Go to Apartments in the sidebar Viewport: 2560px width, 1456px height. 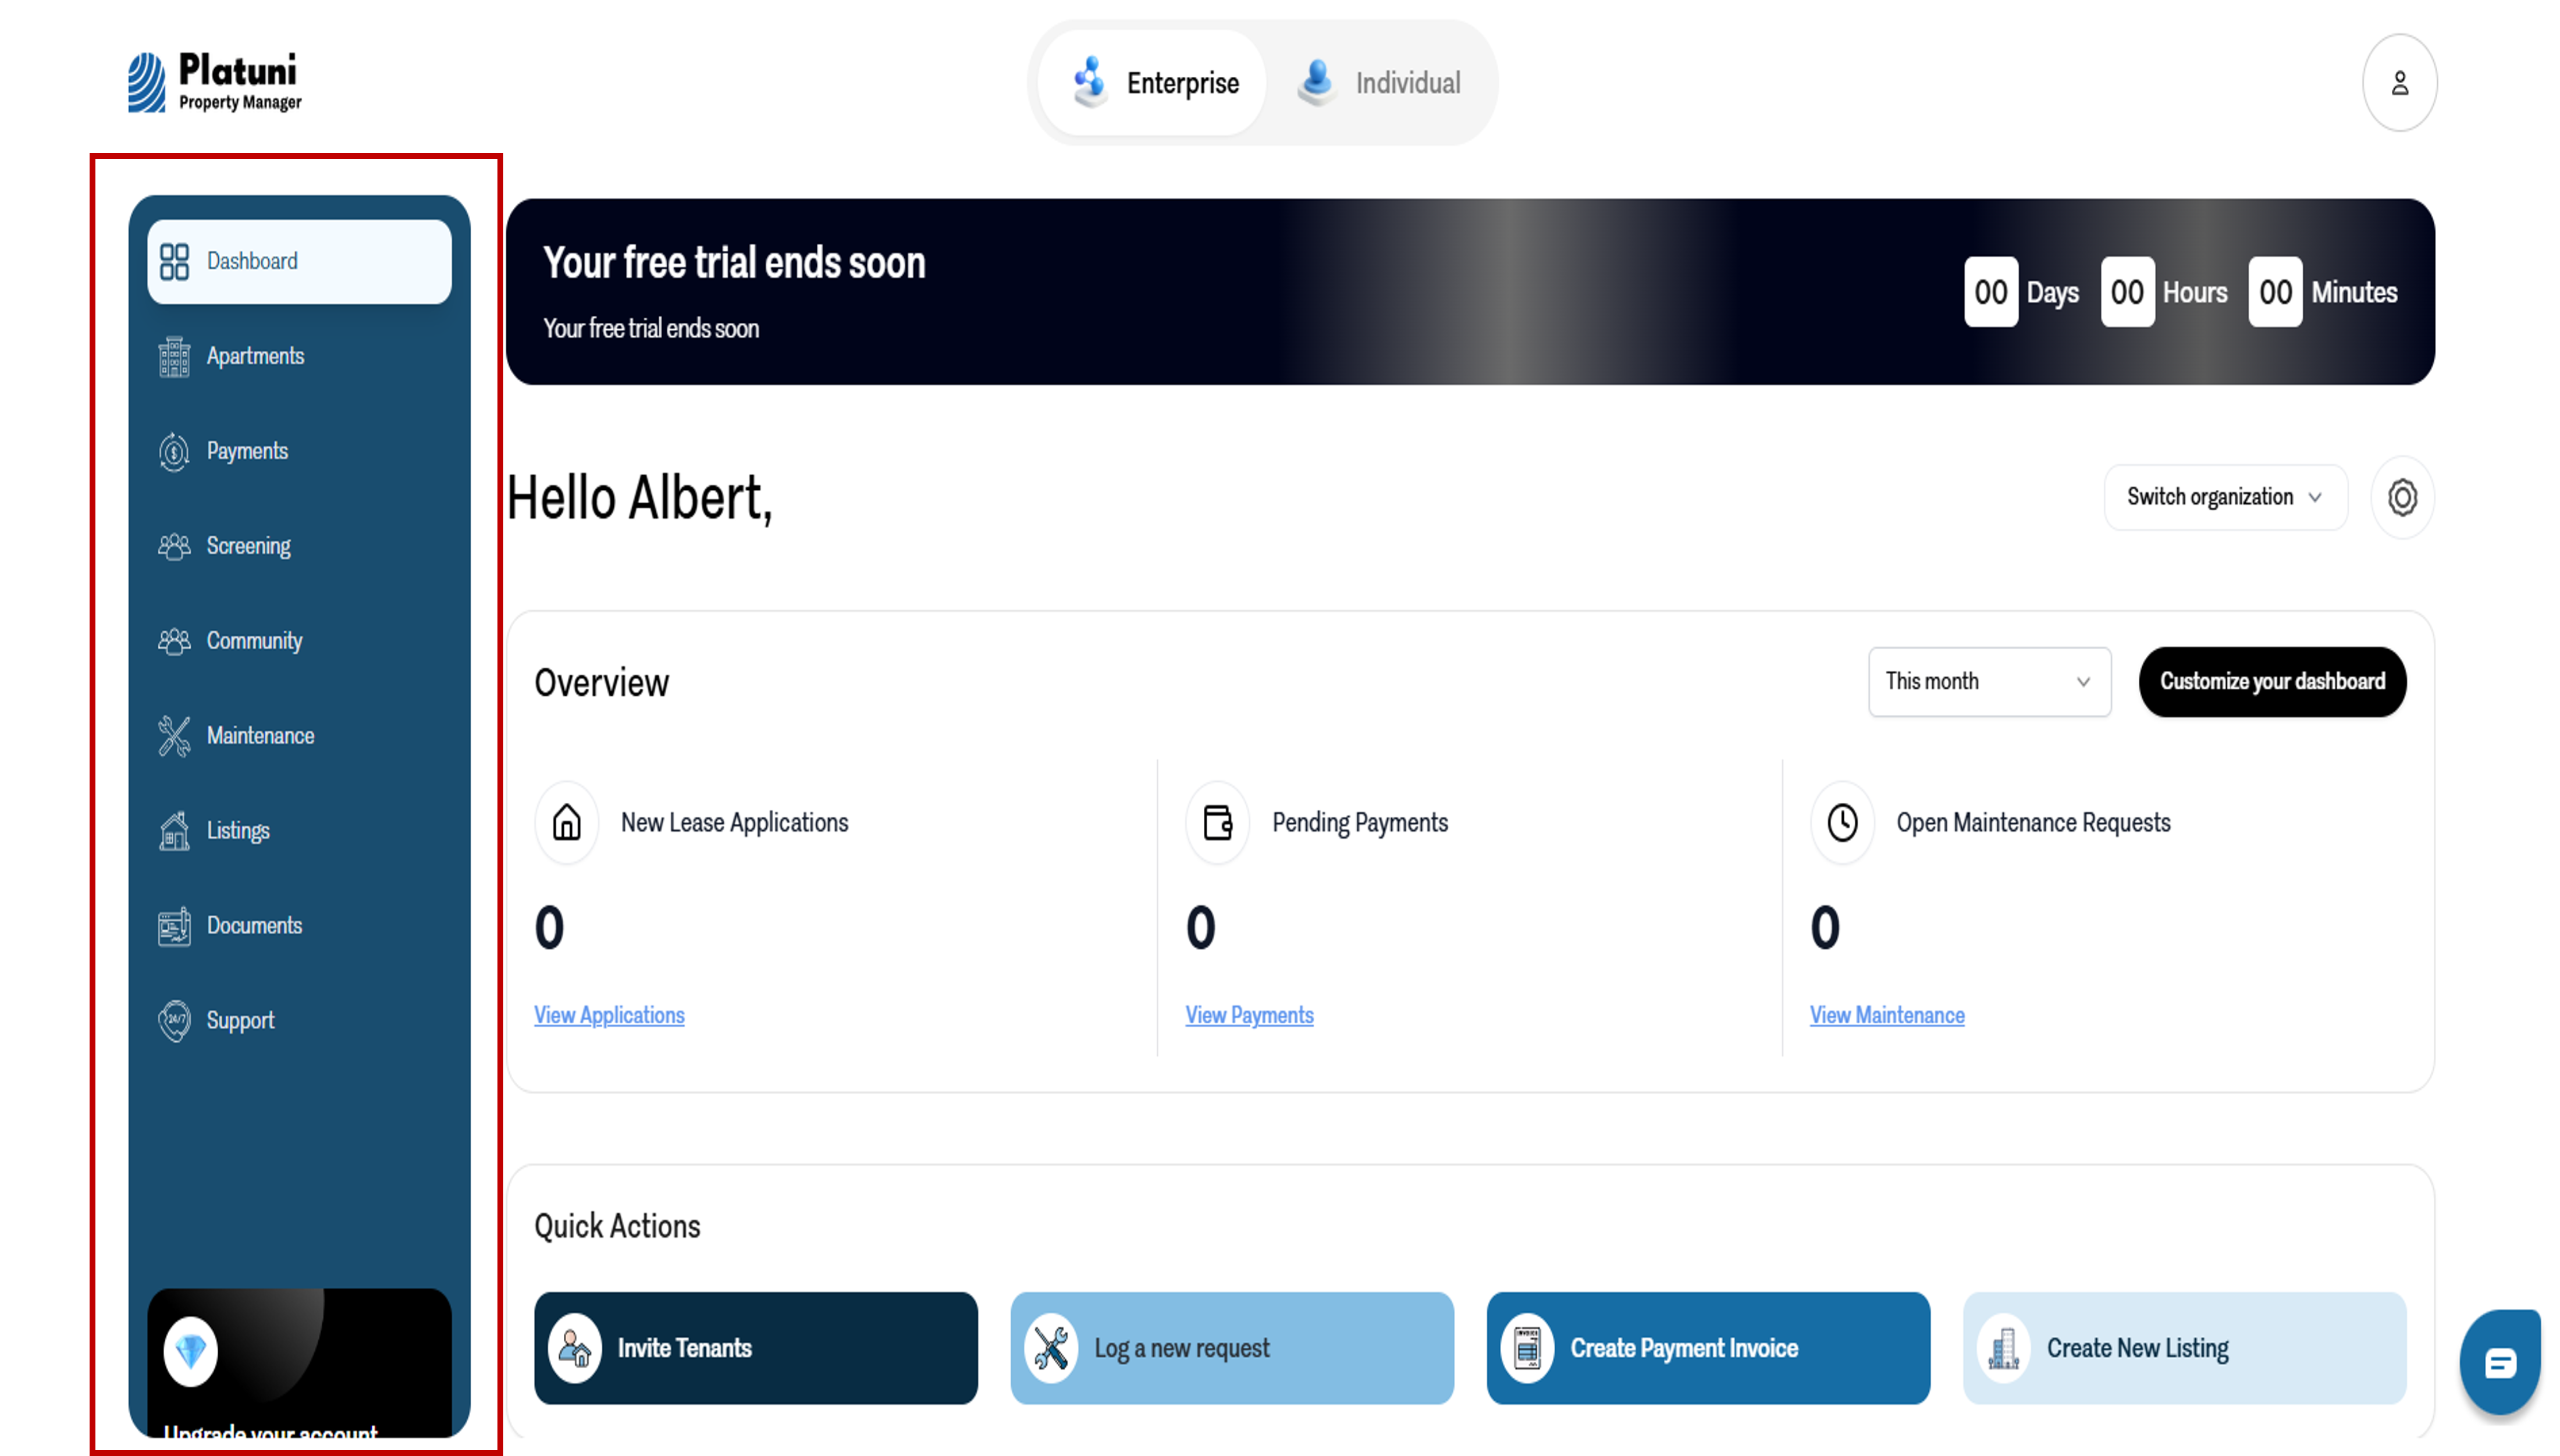(x=299, y=357)
